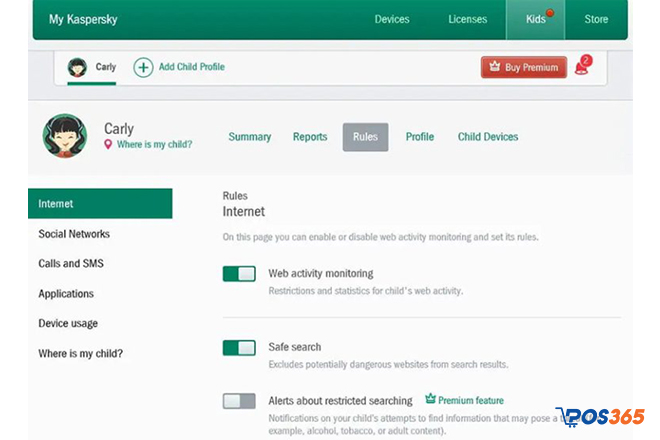Click the large Carly name heading
The width and height of the screenshot is (660, 440).
[x=119, y=128]
